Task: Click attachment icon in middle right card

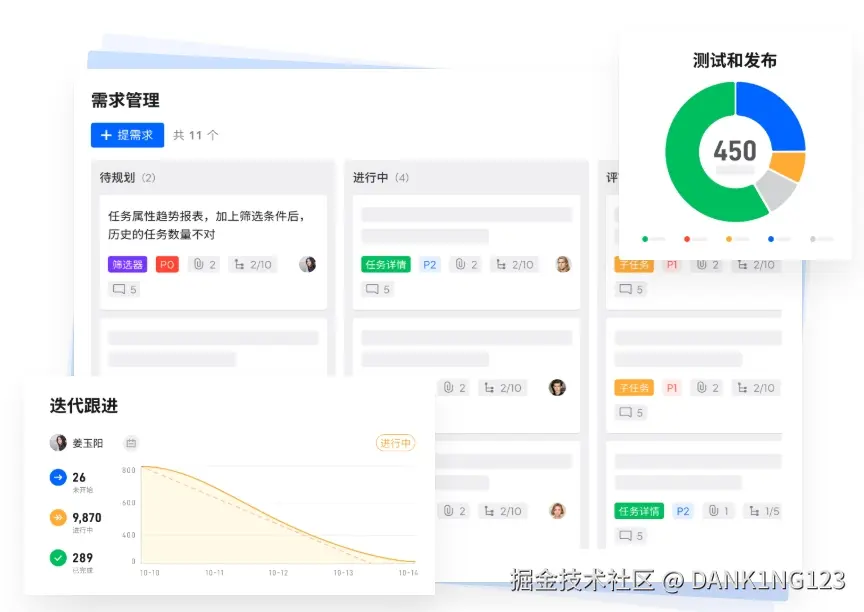Action: coord(701,388)
